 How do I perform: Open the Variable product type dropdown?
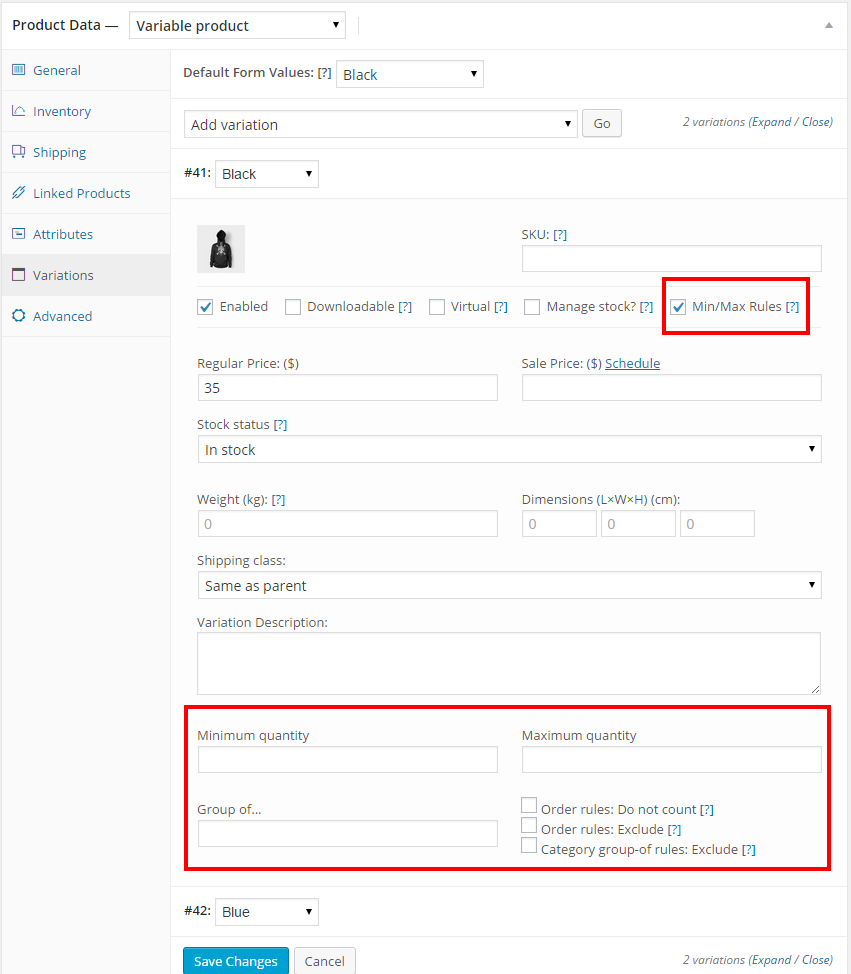pyautogui.click(x=237, y=26)
